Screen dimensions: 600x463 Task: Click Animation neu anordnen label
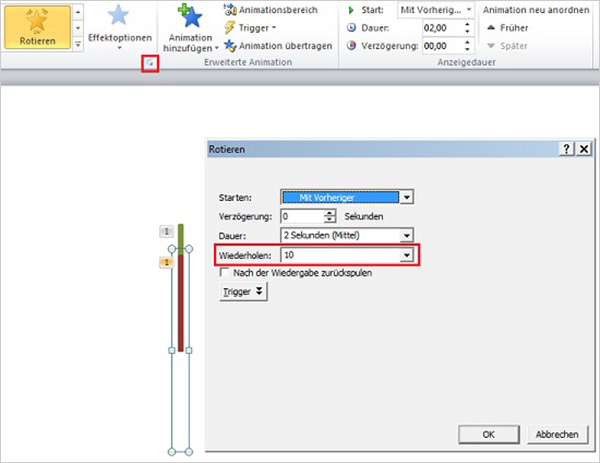pyautogui.click(x=536, y=10)
